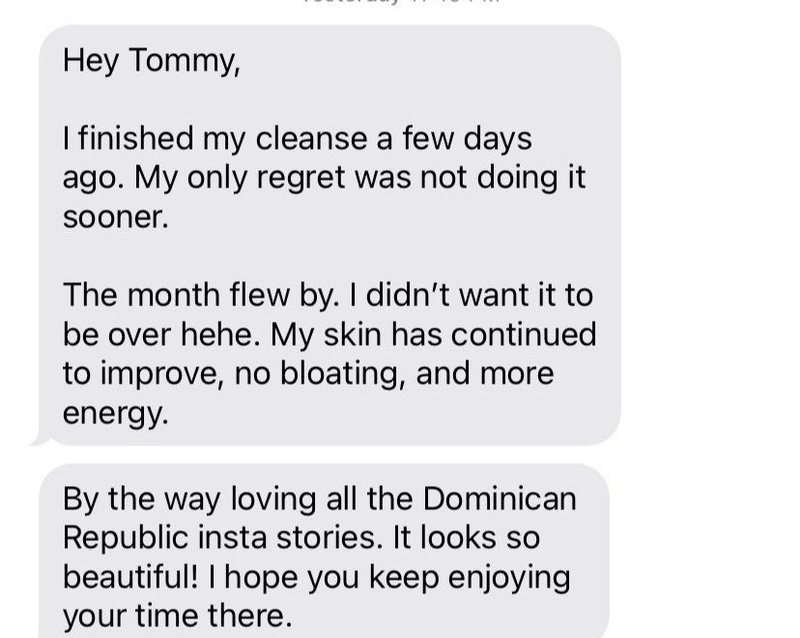800x638 pixels.
Task: Tap the phrase 'and more' before energy
Action: [x=485, y=374]
